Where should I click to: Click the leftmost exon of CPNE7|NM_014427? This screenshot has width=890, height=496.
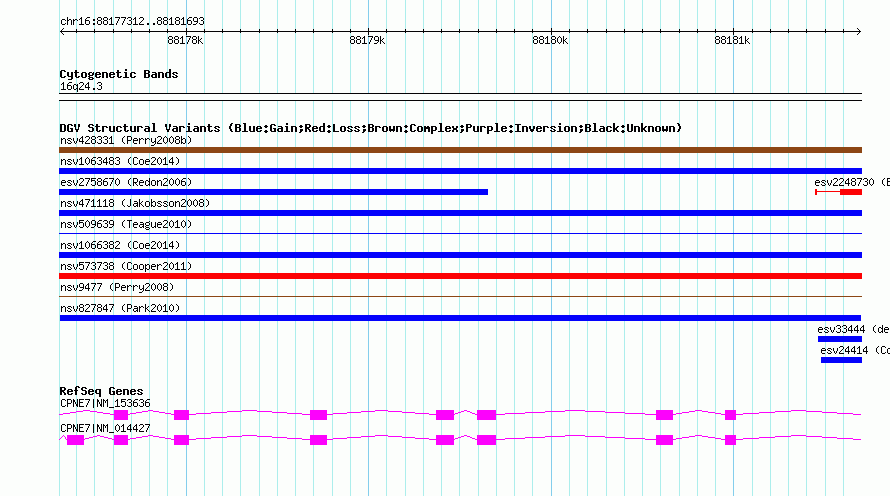point(75,440)
